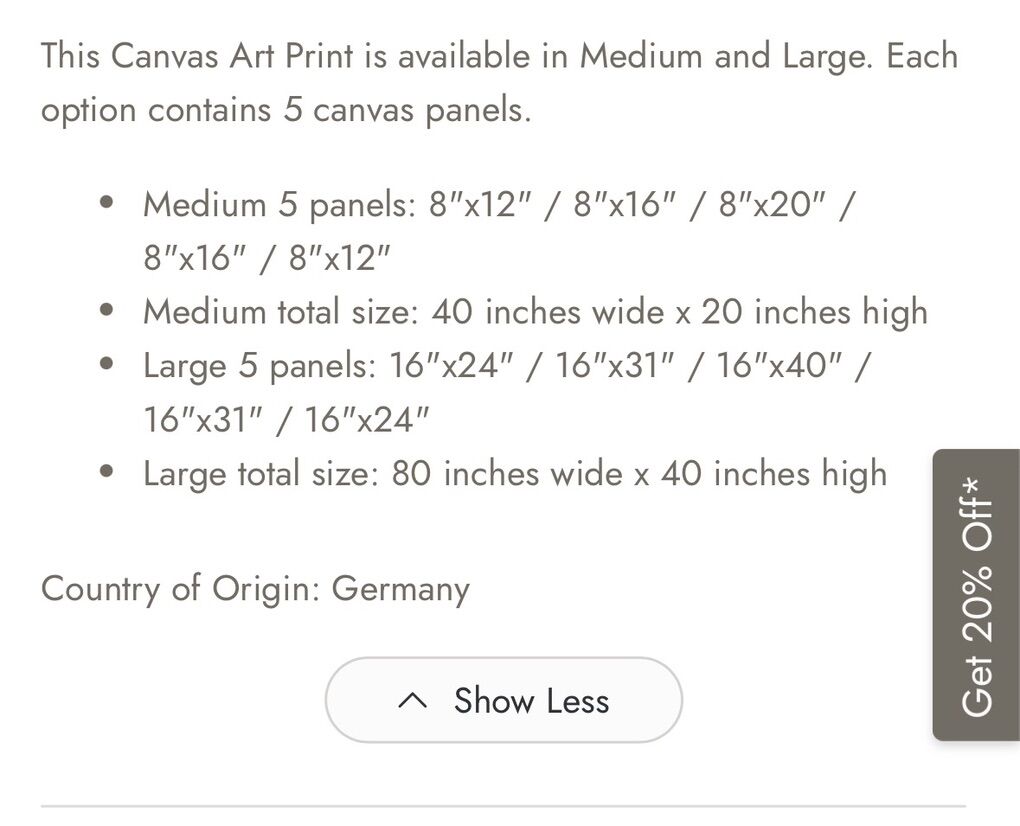Click the "Large 5 panels" list item text
This screenshot has width=1020, height=826.
click(x=506, y=393)
